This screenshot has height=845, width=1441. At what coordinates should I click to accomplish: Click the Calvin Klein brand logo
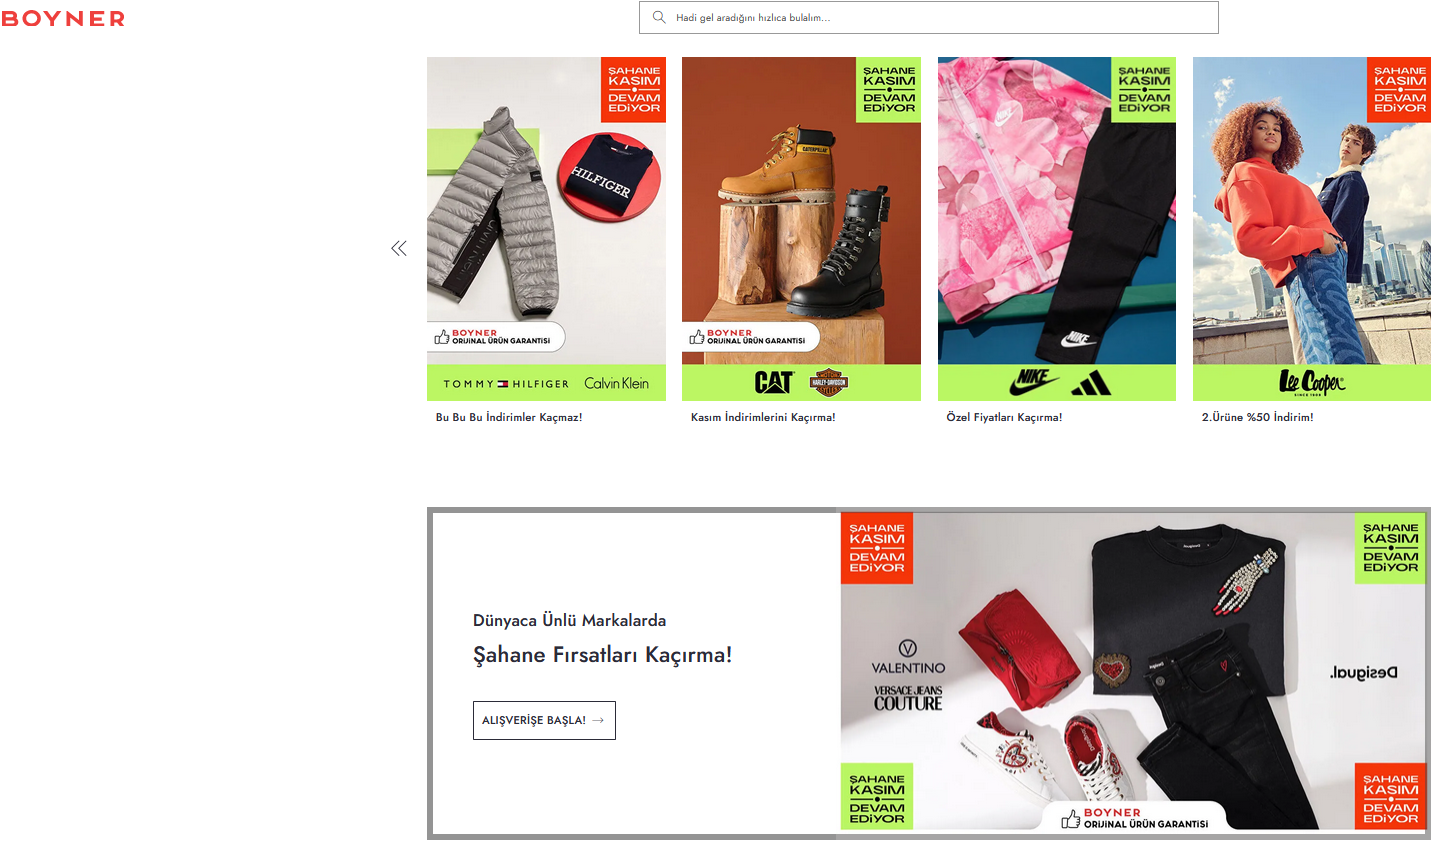tap(616, 383)
